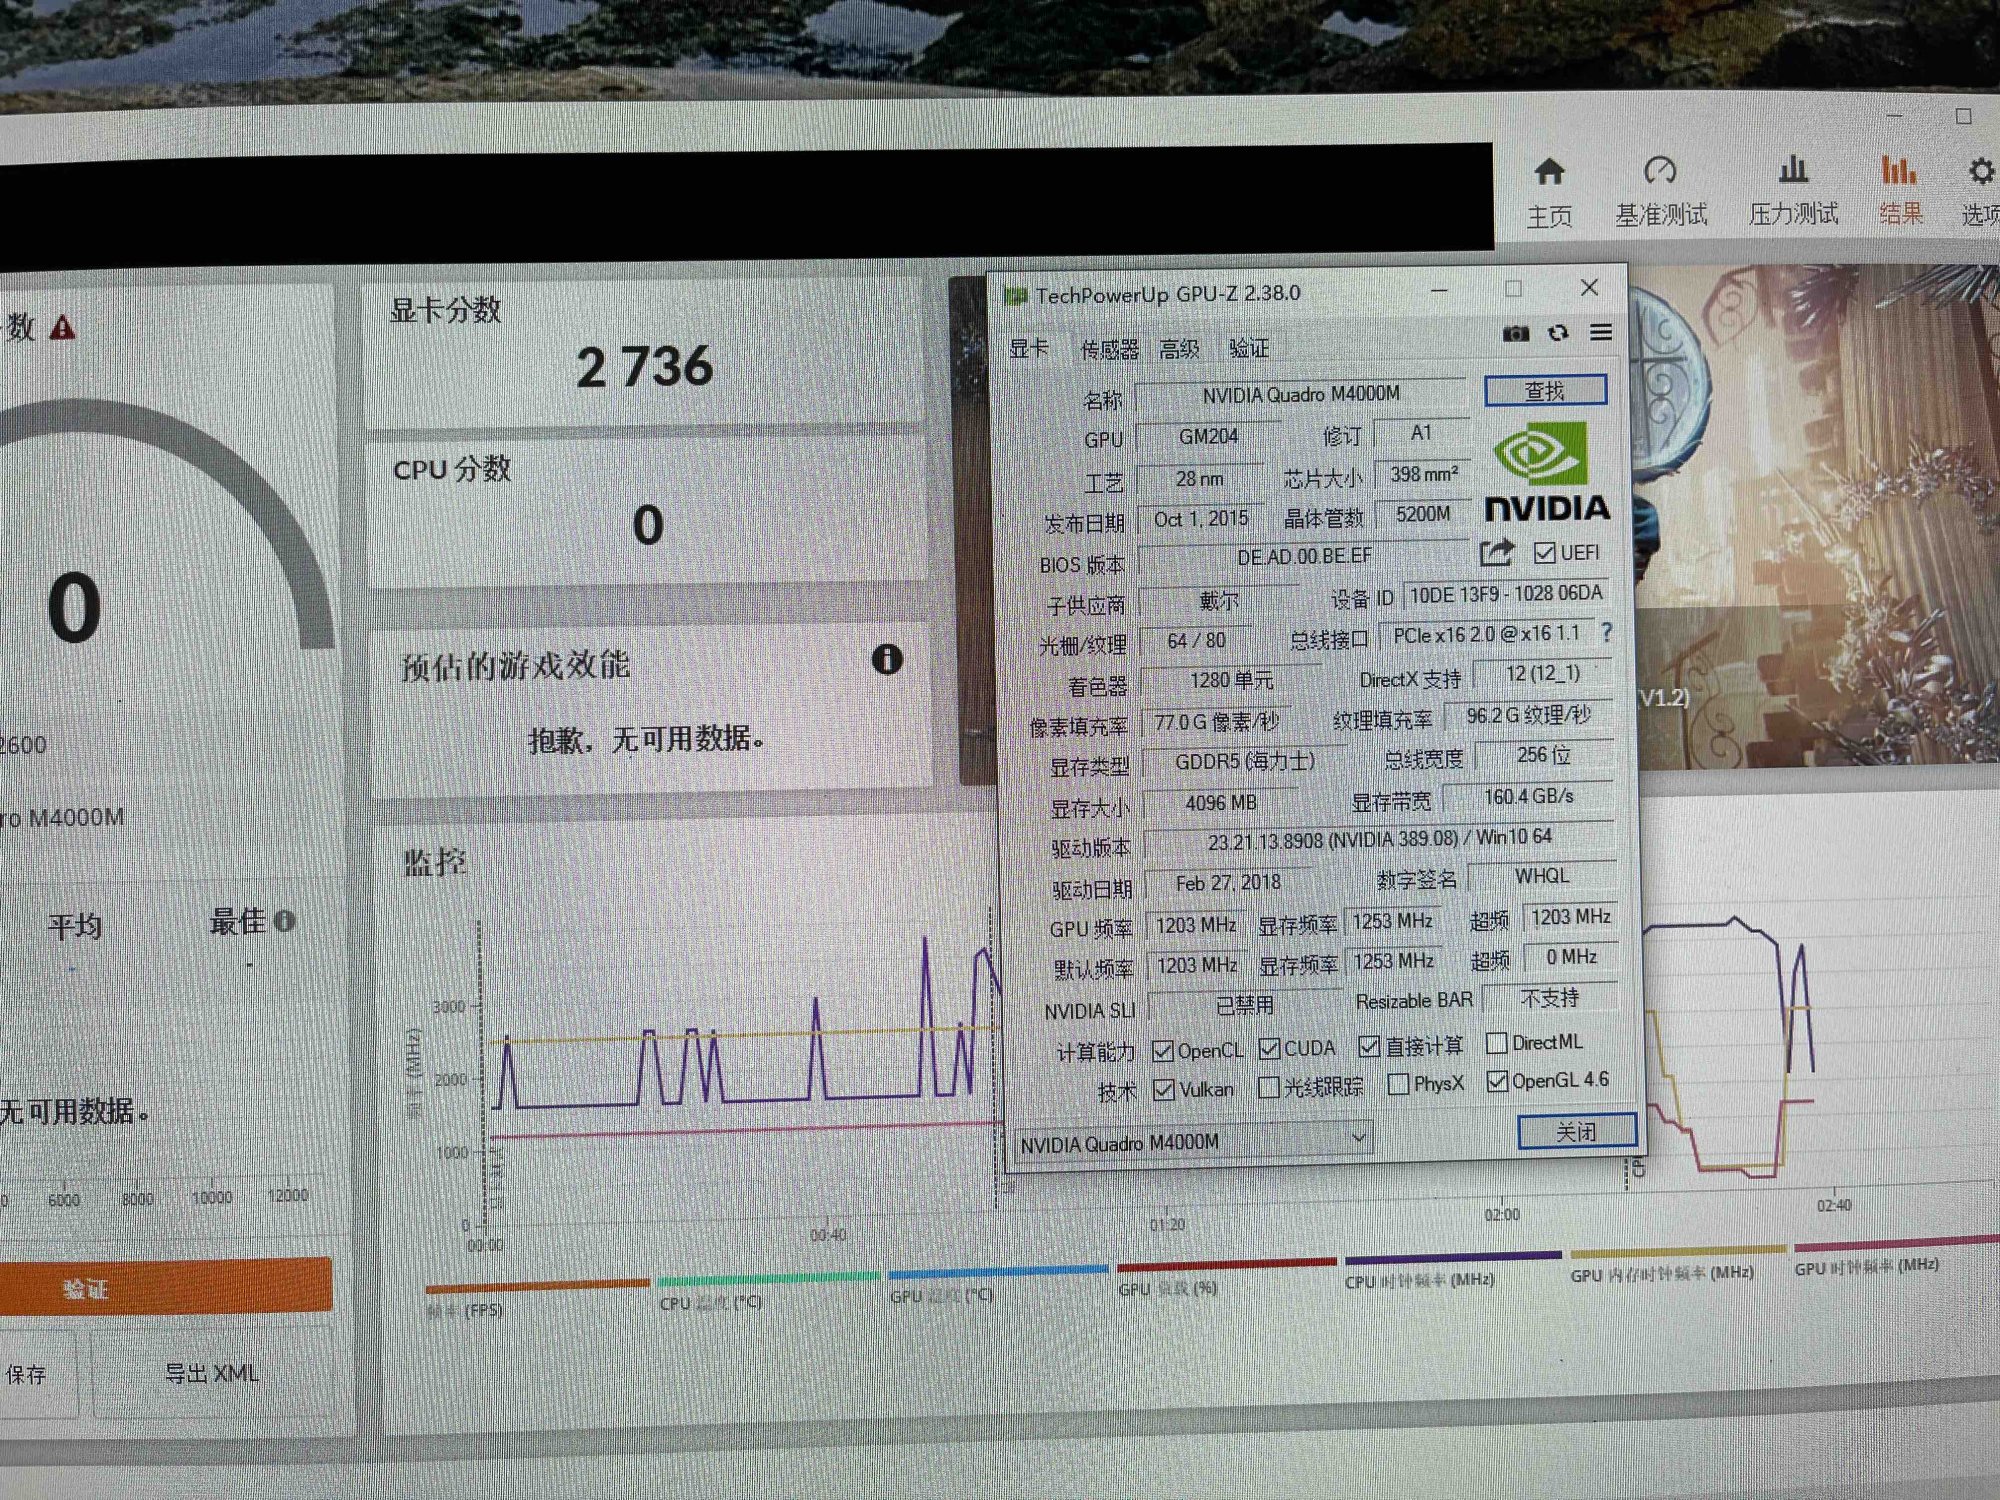Toggle the UEFI checkbox
Viewport: 2000px width, 1500px height.
pos(1545,553)
